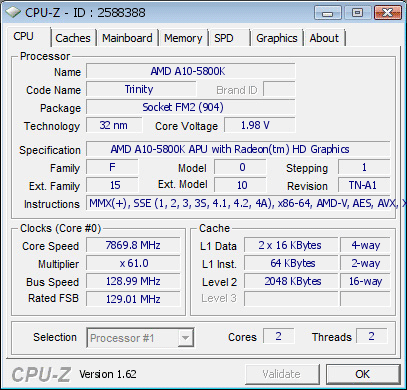Image resolution: width=407 pixels, height=390 pixels.
Task: Click the Cores count value
Action: (279, 336)
